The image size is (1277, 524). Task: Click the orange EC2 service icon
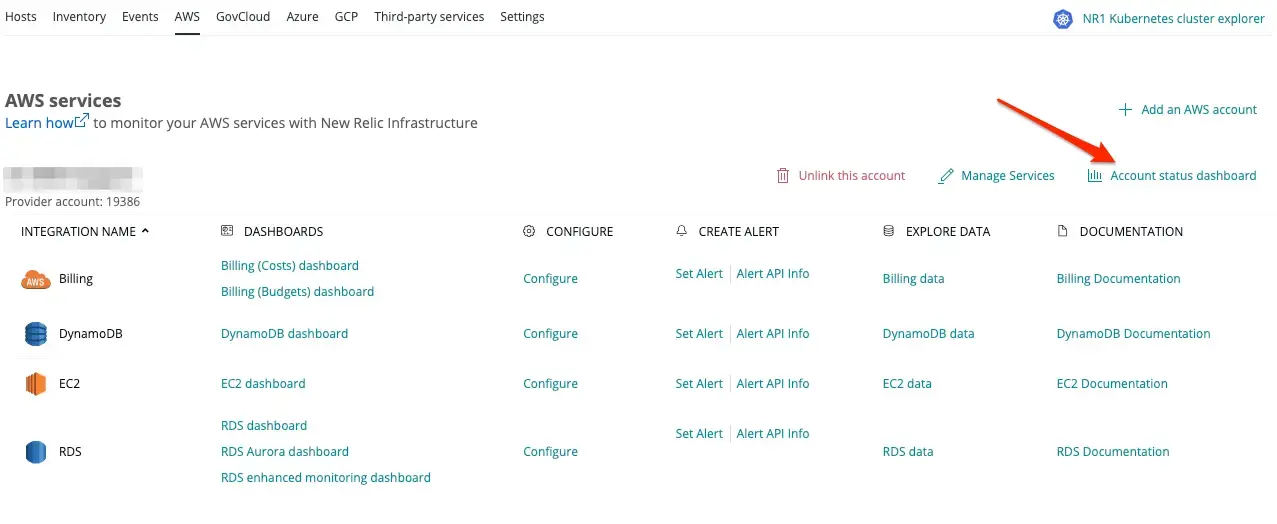pyautogui.click(x=36, y=384)
